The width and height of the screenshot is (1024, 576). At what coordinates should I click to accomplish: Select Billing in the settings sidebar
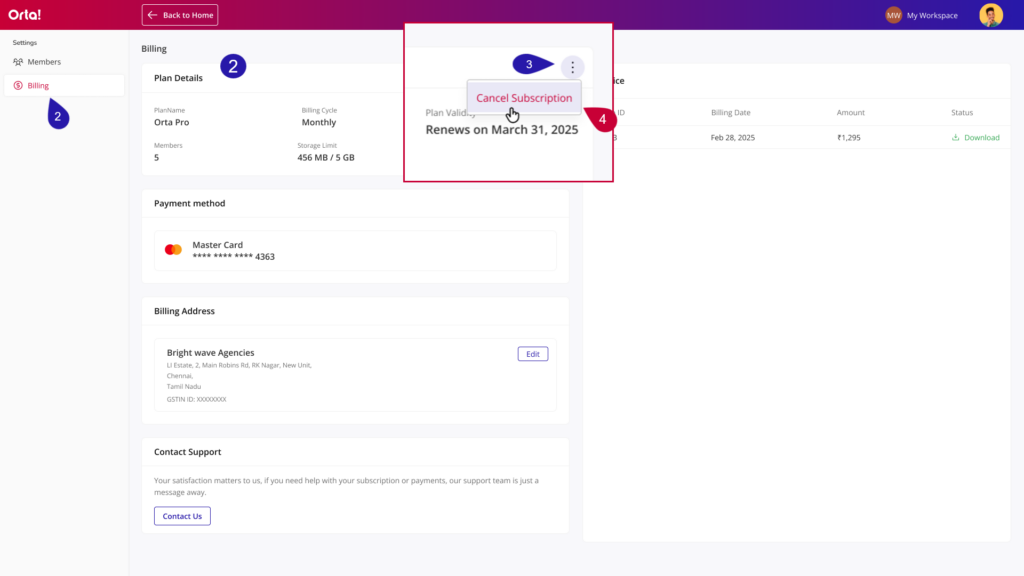[38, 86]
